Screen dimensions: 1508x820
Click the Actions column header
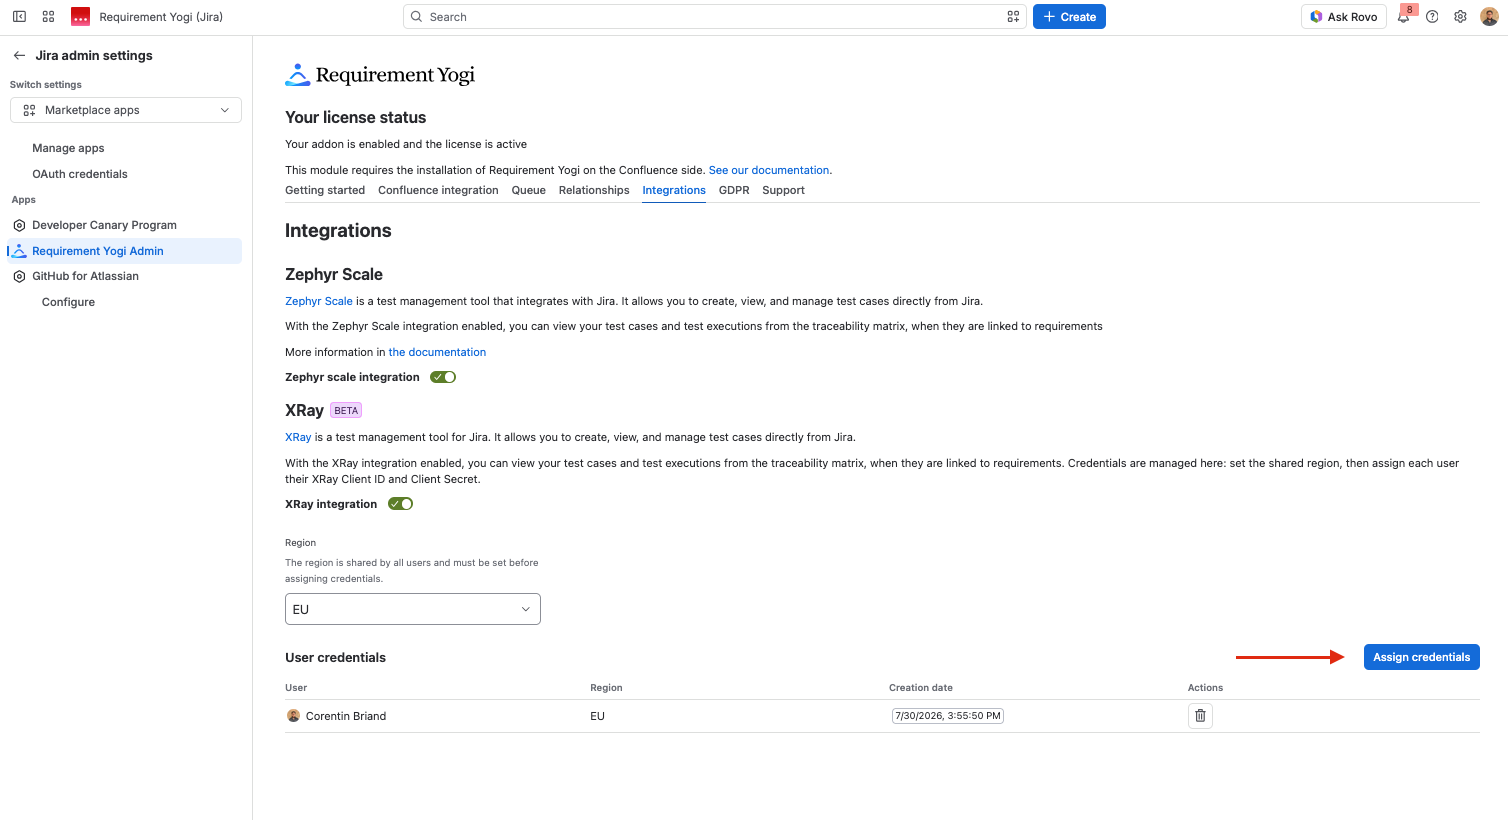(x=1205, y=688)
